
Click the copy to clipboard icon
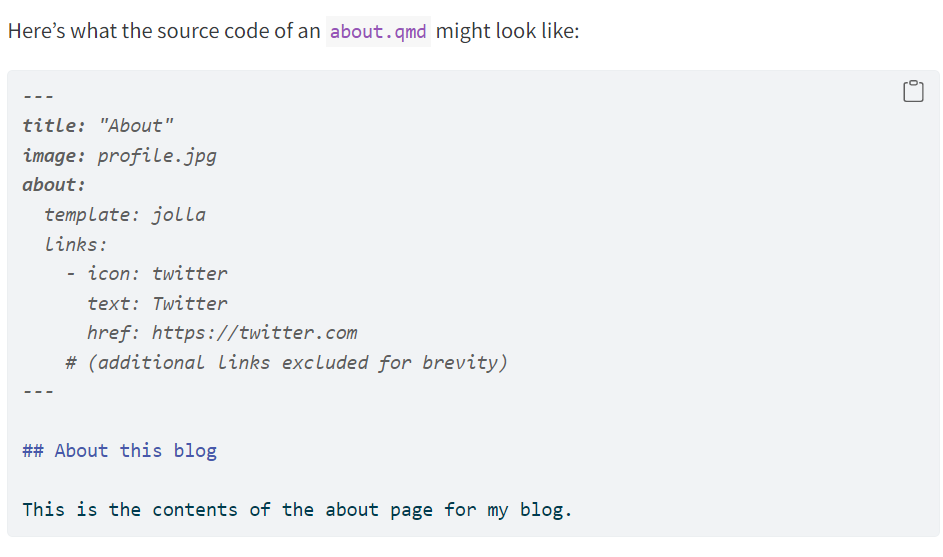click(x=912, y=92)
